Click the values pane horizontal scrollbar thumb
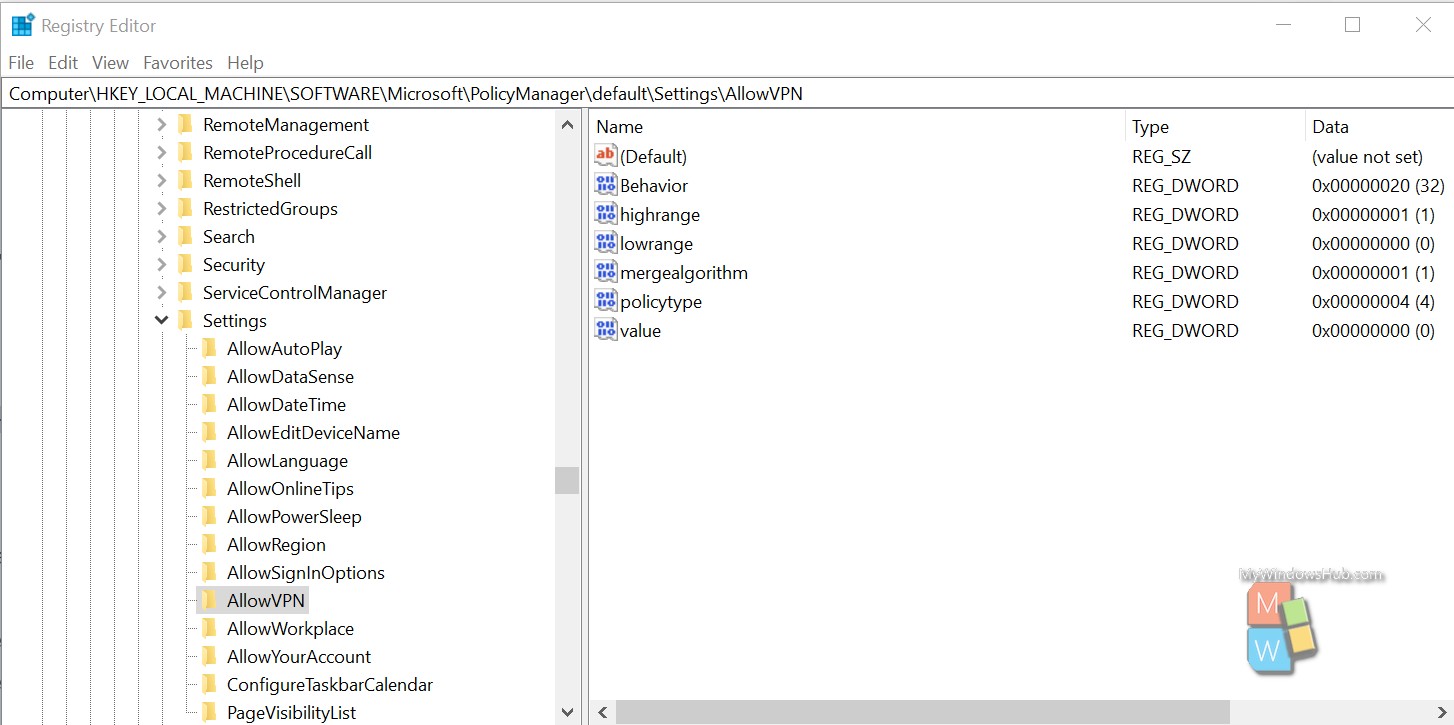Viewport: 1454px width, 725px height. [x=923, y=713]
